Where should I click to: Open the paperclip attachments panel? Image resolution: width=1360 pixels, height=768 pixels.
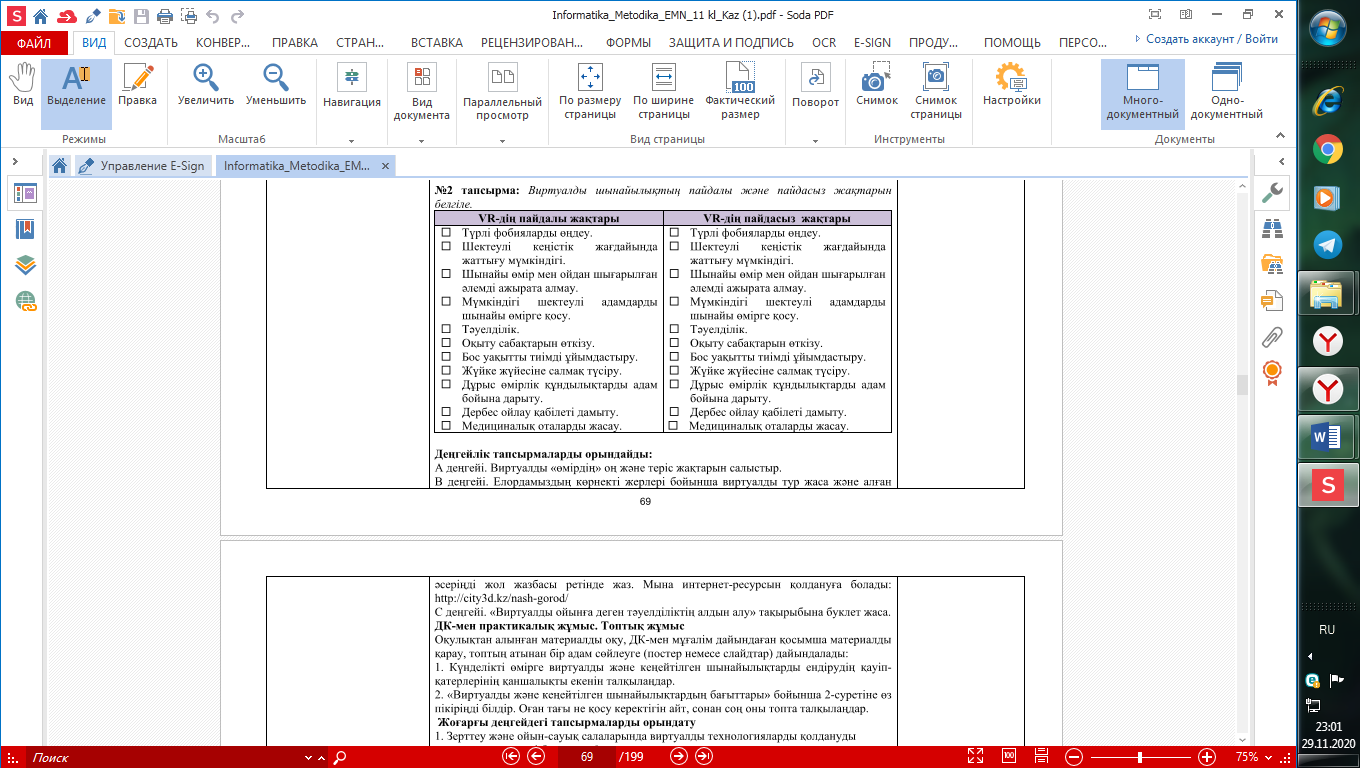tap(1273, 336)
